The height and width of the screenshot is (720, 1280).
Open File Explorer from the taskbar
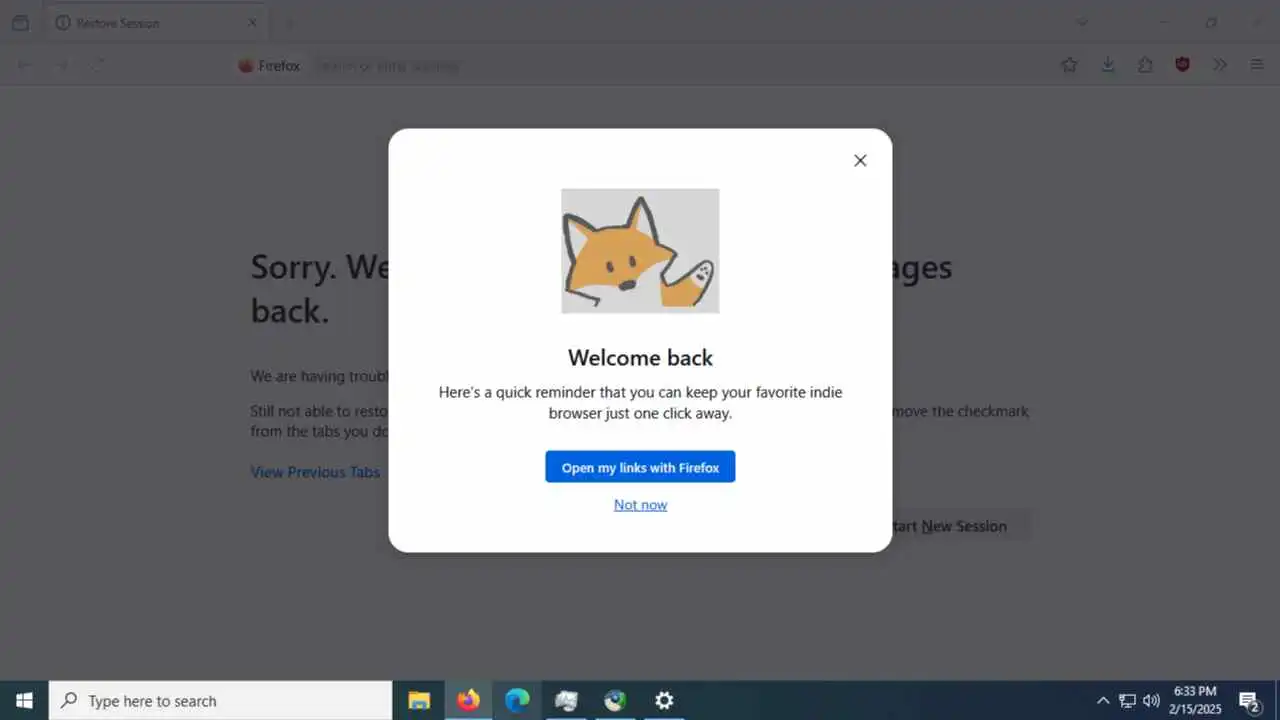coord(419,700)
